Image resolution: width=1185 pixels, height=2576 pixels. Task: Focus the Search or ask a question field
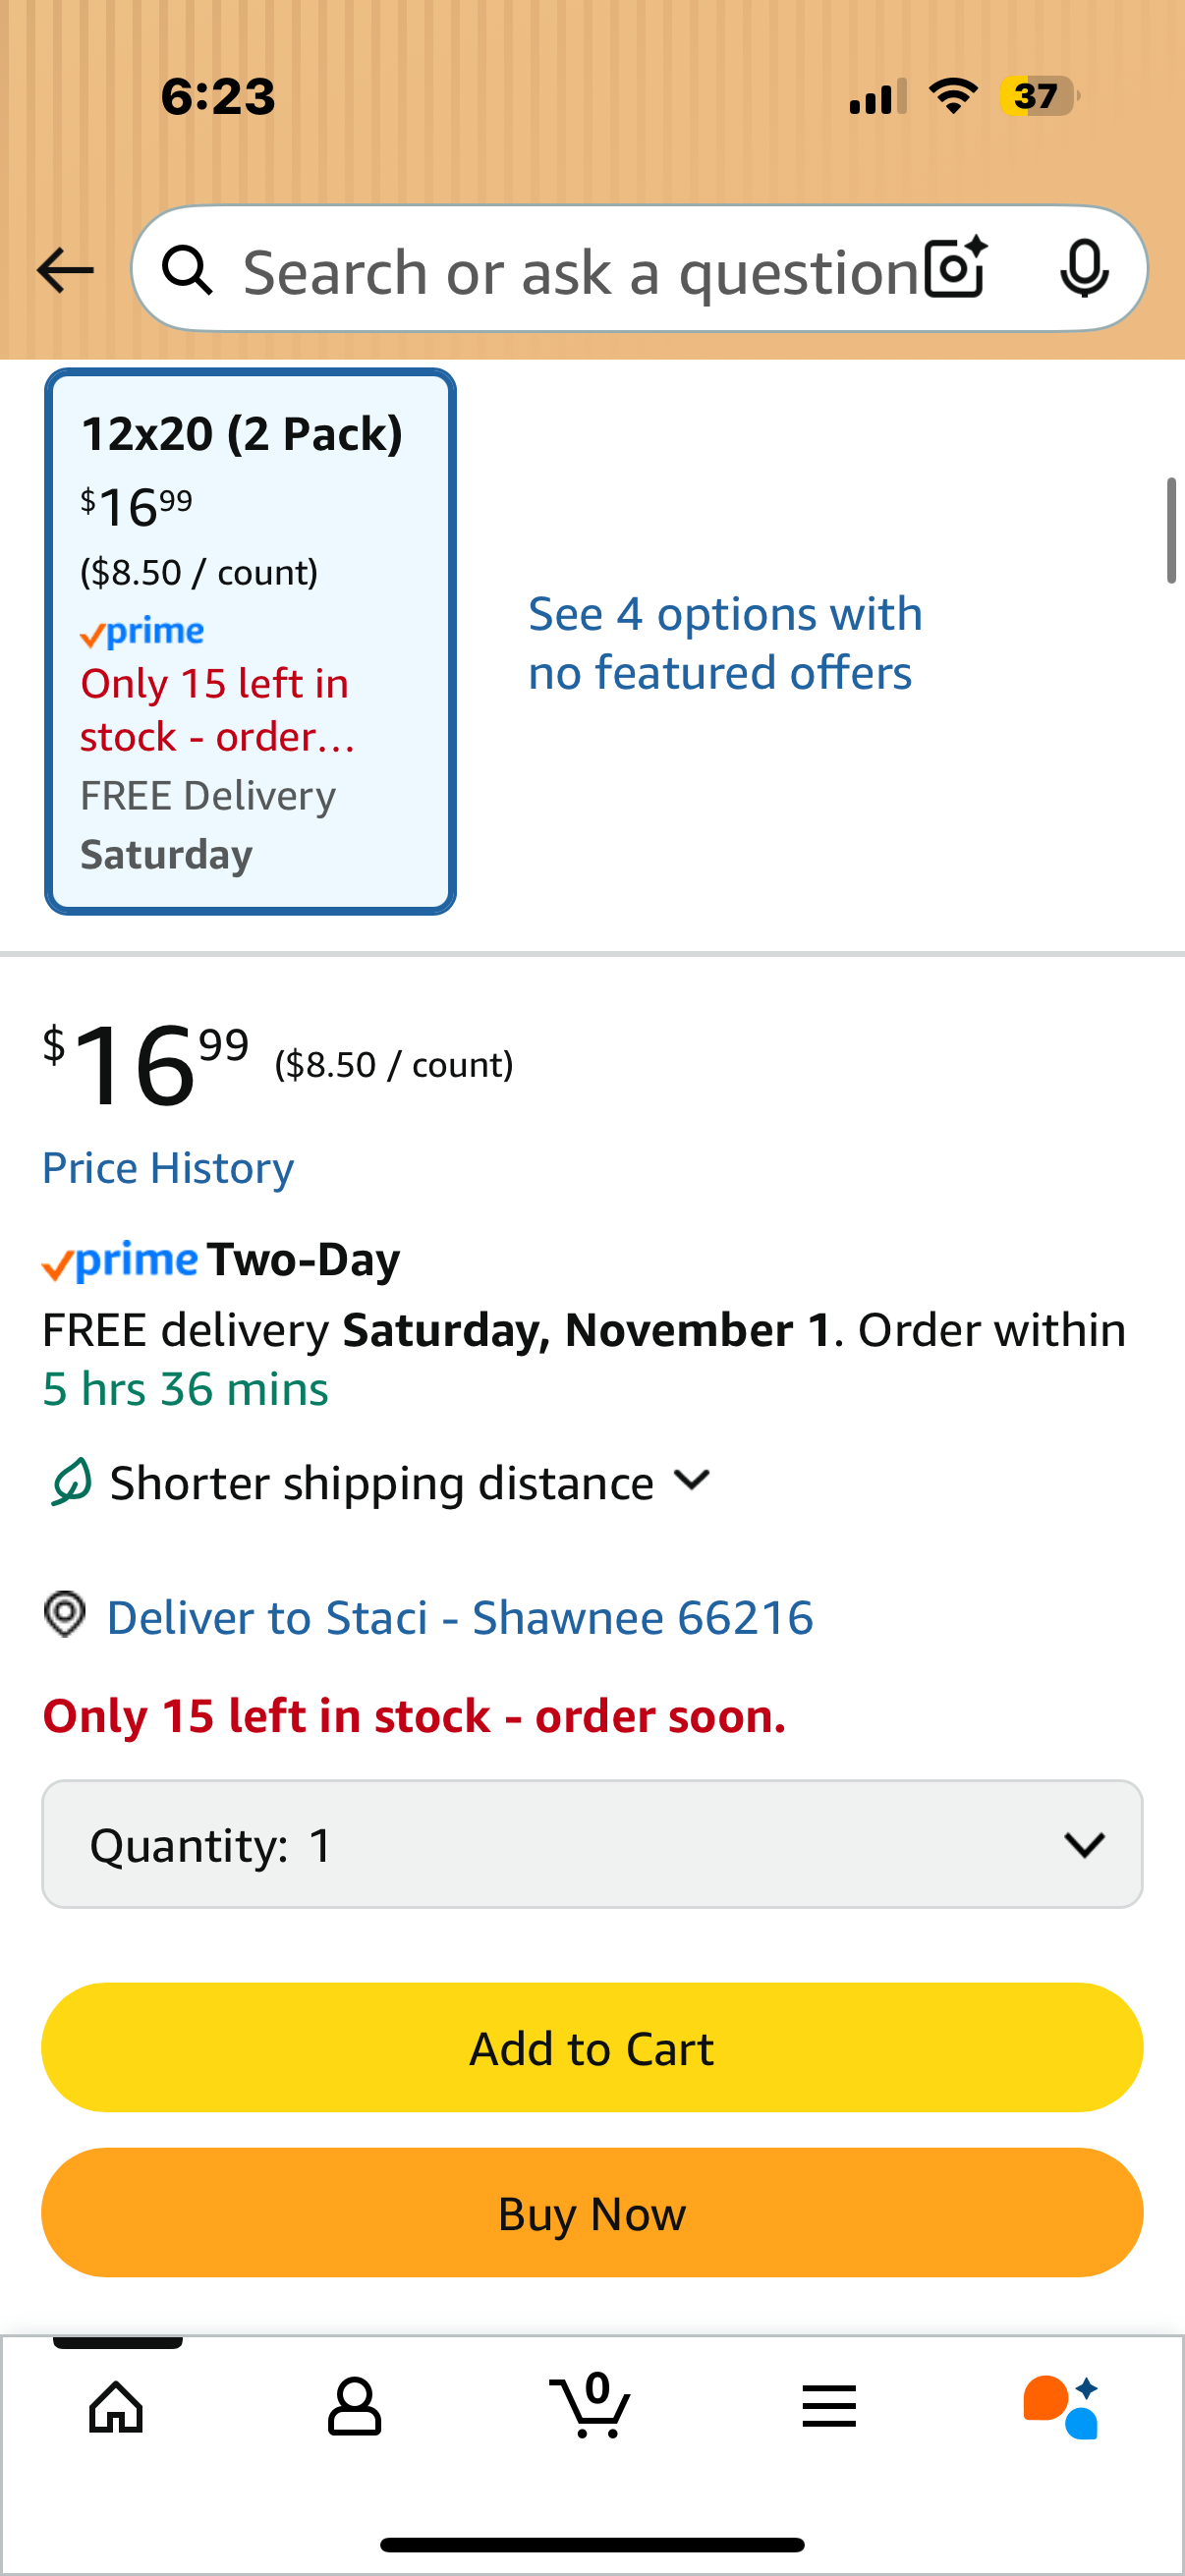point(580,272)
